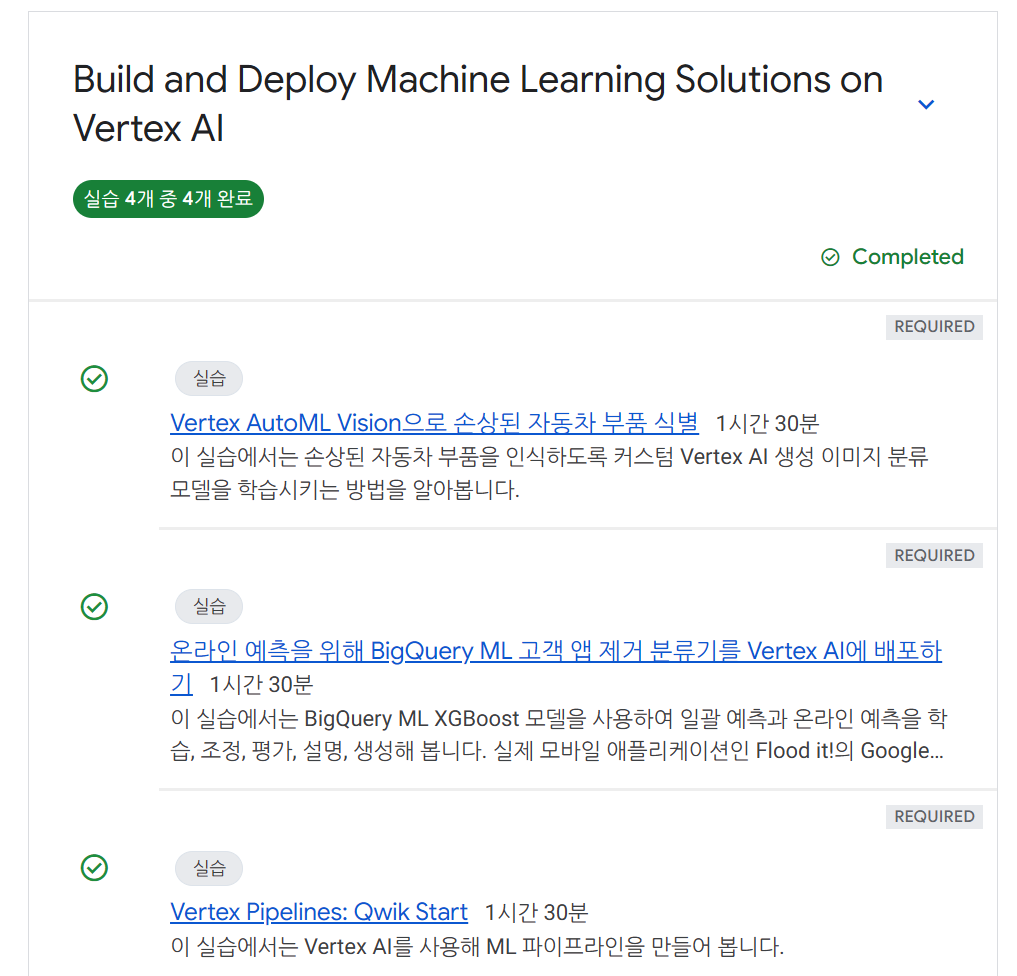Click the description 'Vertex AI를 사용해 ML 파이프라인'

[477, 947]
